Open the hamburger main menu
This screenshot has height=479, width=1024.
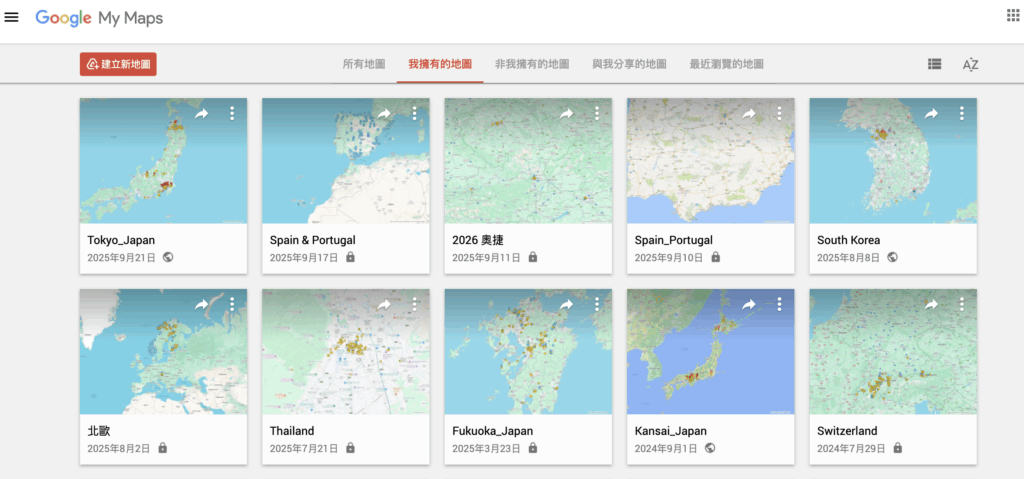[12, 17]
